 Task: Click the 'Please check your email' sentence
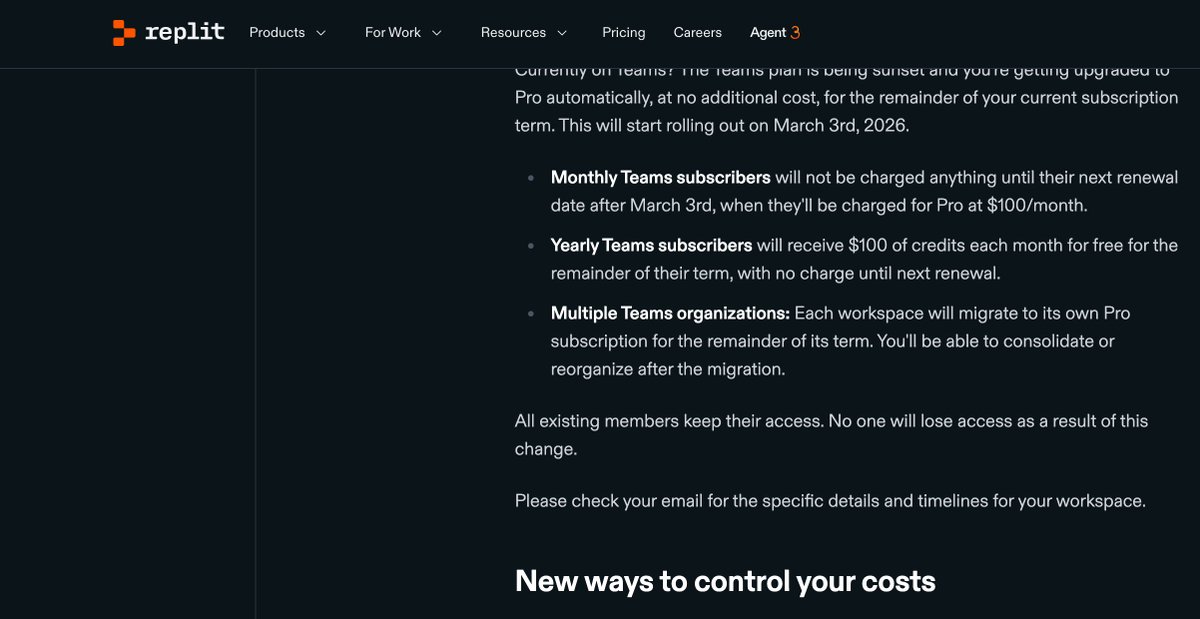coord(830,500)
